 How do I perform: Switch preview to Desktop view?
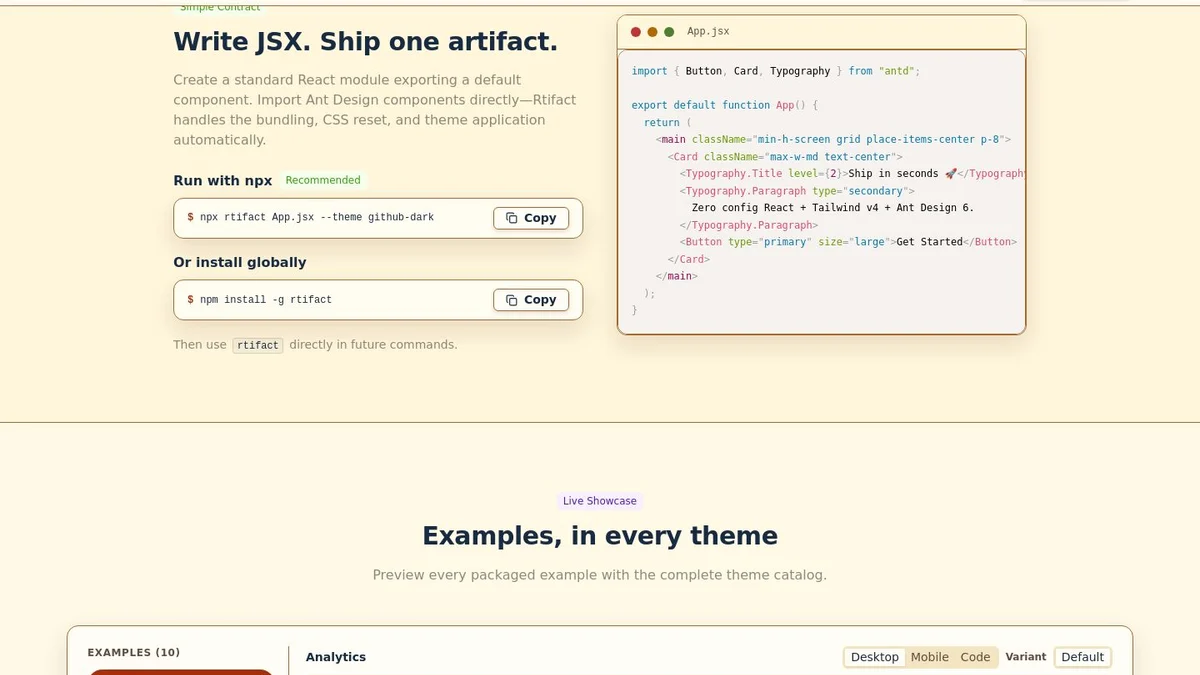[875, 657]
